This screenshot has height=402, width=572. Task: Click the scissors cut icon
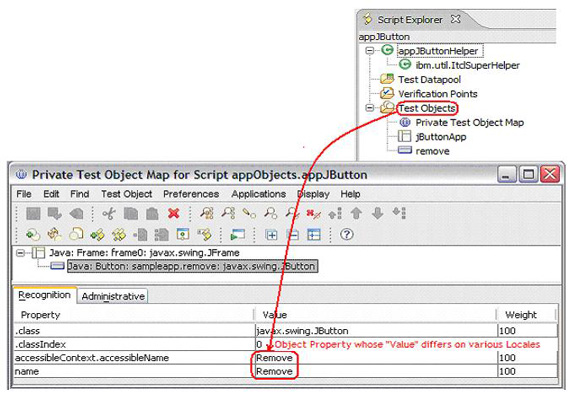click(x=109, y=213)
